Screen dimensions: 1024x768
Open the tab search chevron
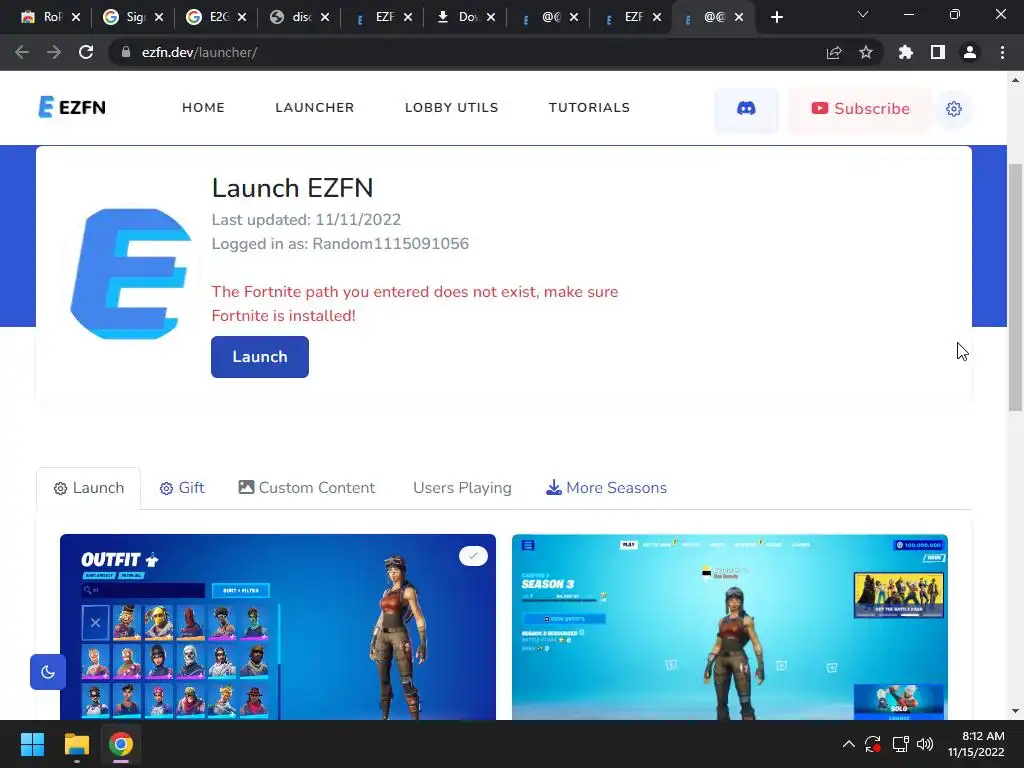click(863, 14)
